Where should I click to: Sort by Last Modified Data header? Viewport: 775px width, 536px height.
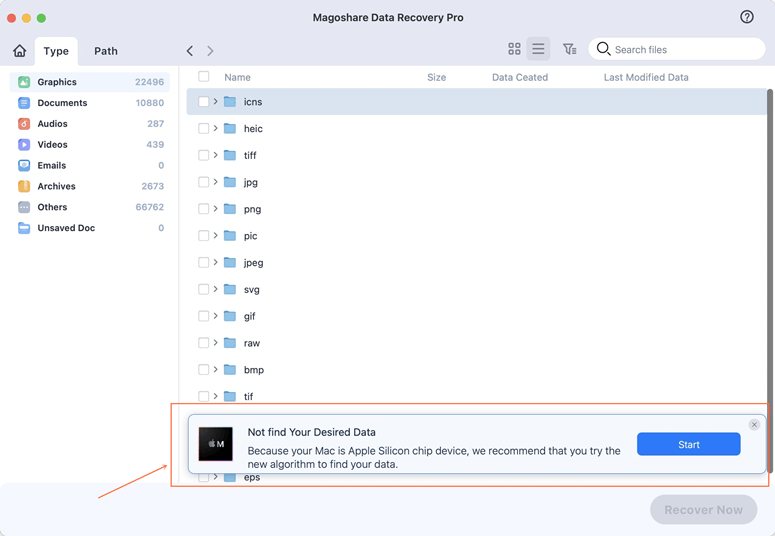(x=646, y=77)
